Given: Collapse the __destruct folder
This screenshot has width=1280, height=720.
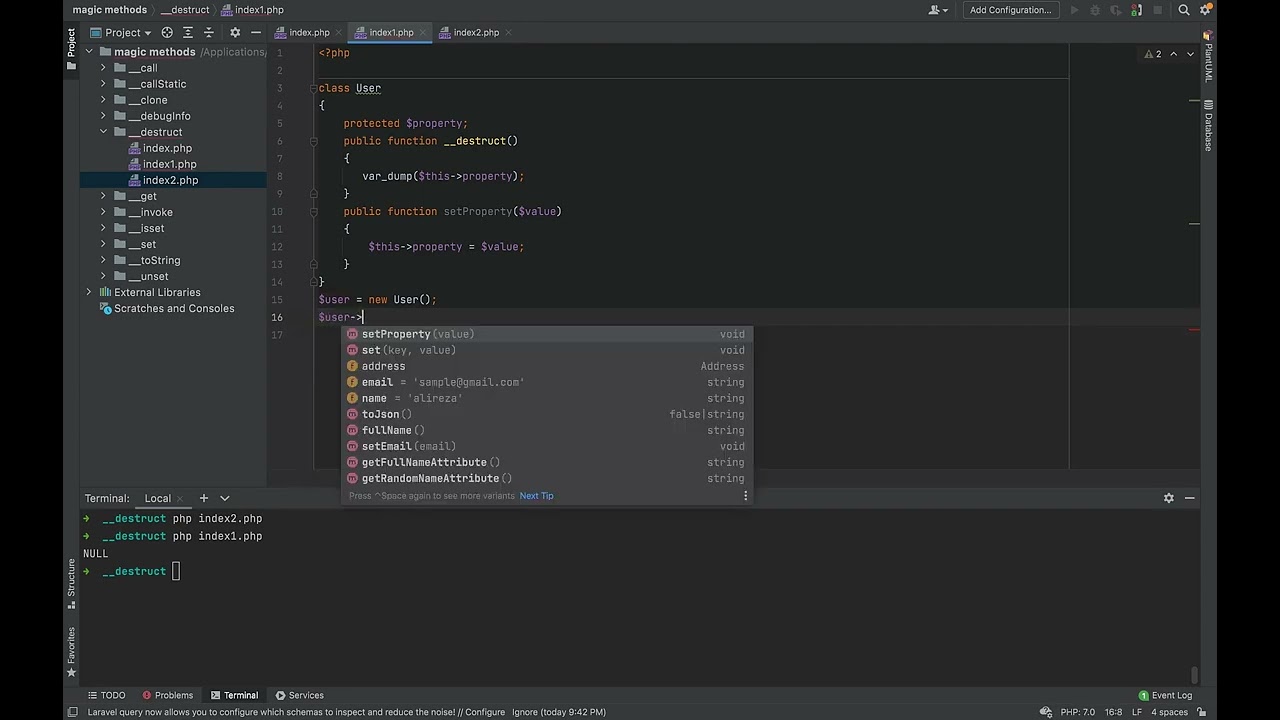Looking at the screenshot, I should pyautogui.click(x=103, y=132).
